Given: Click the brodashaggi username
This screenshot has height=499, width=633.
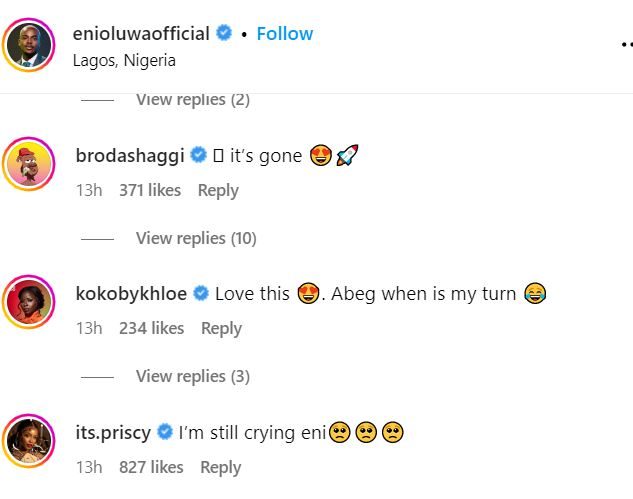Looking at the screenshot, I should click(x=129, y=155).
